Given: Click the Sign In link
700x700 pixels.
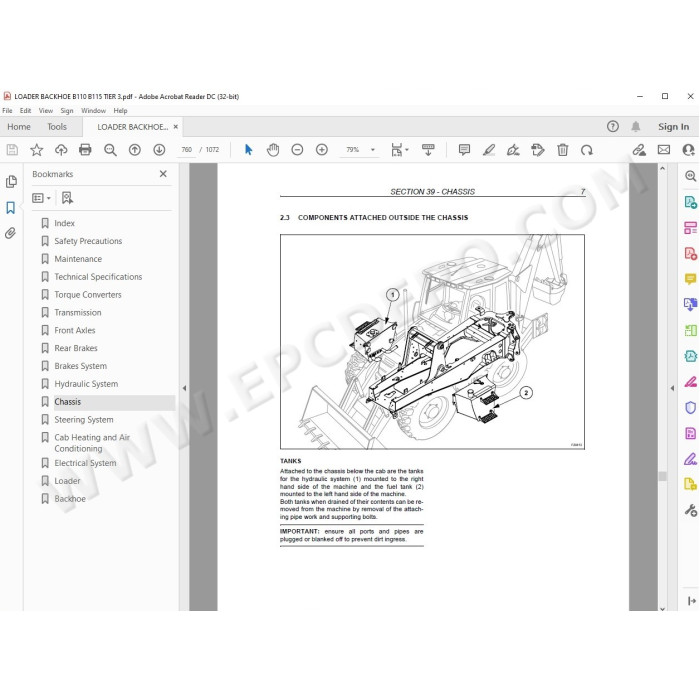Looking at the screenshot, I should [x=673, y=127].
